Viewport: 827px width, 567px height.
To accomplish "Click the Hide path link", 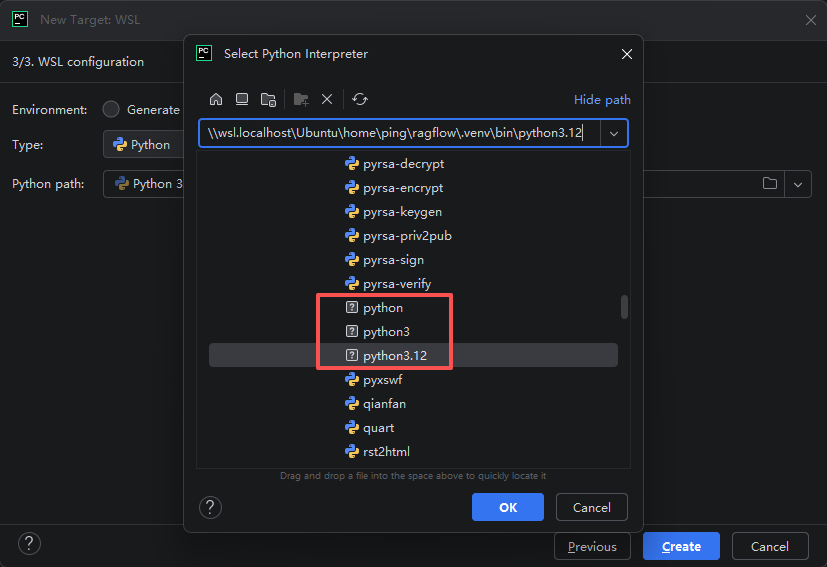I will coord(602,100).
